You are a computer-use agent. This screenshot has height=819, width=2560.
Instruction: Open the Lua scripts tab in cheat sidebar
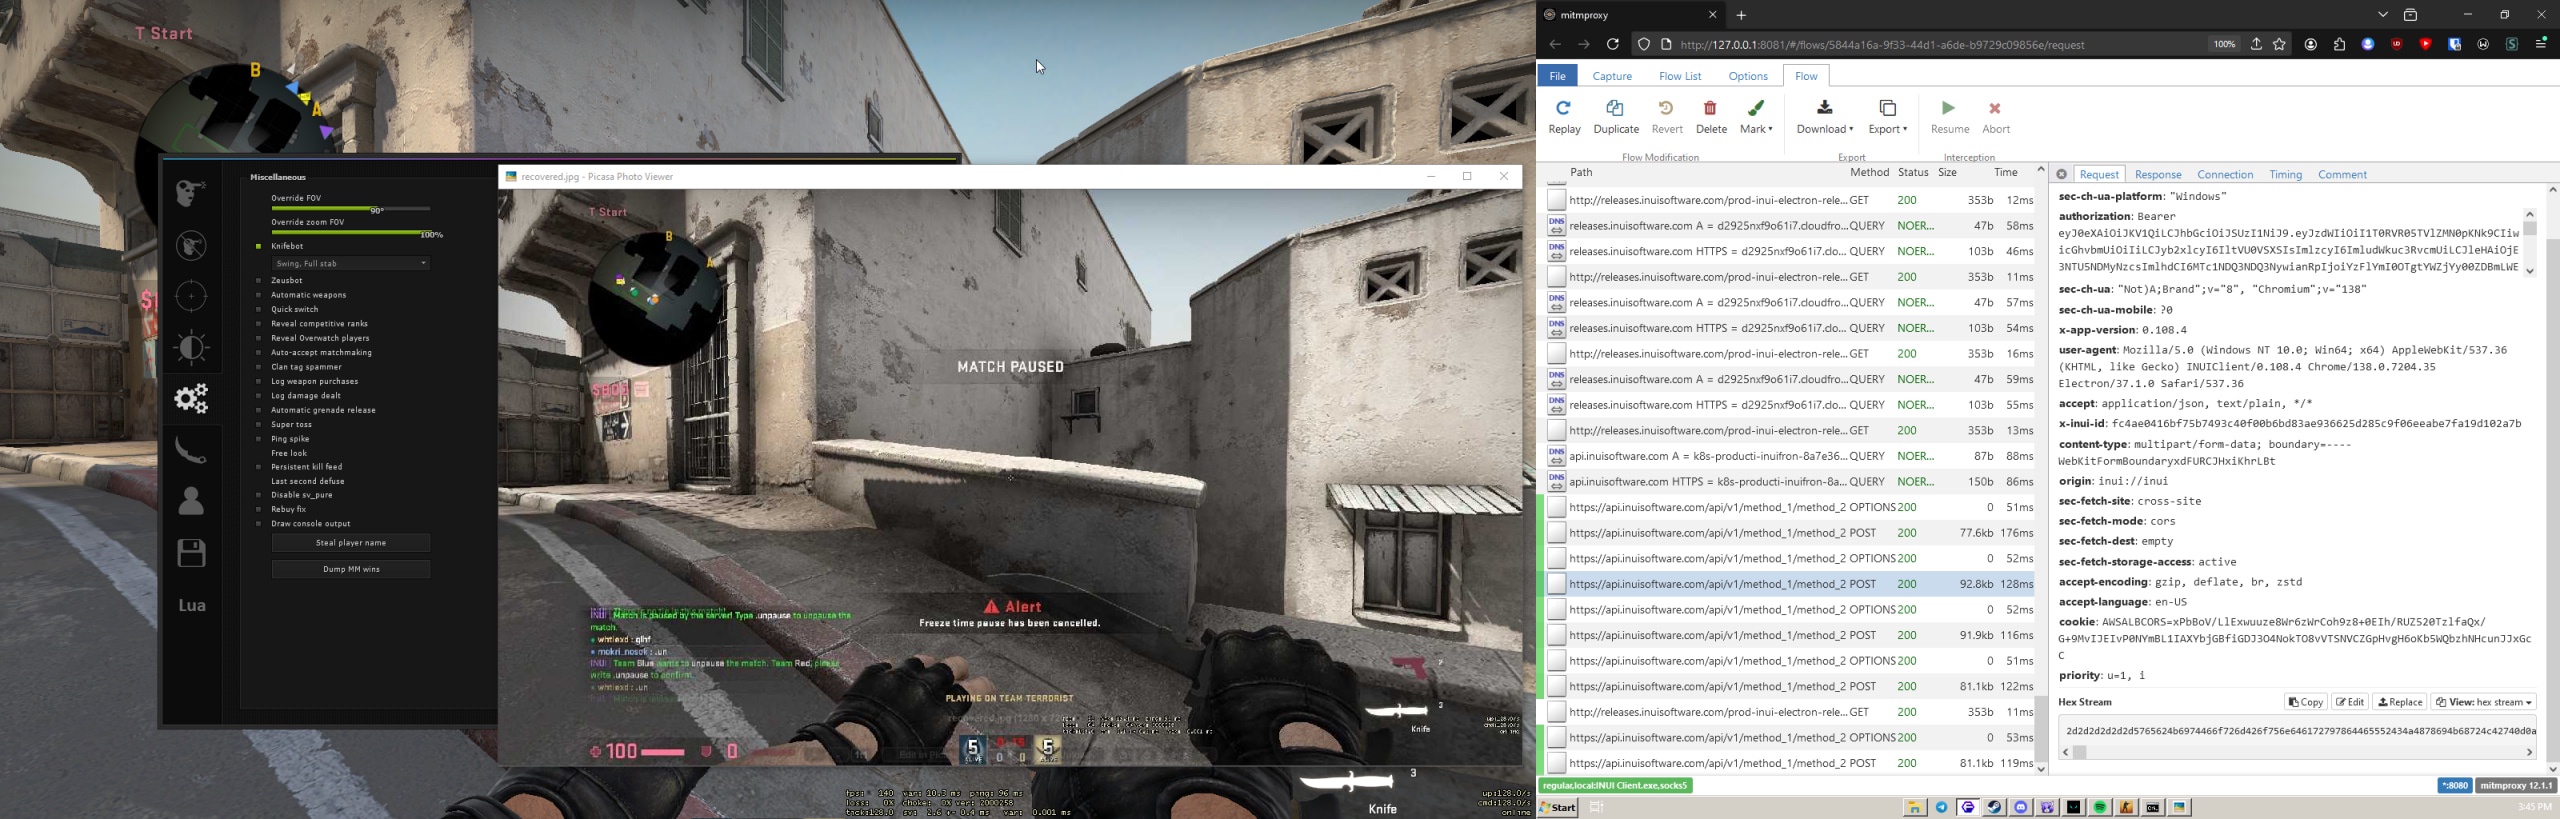pyautogui.click(x=192, y=605)
